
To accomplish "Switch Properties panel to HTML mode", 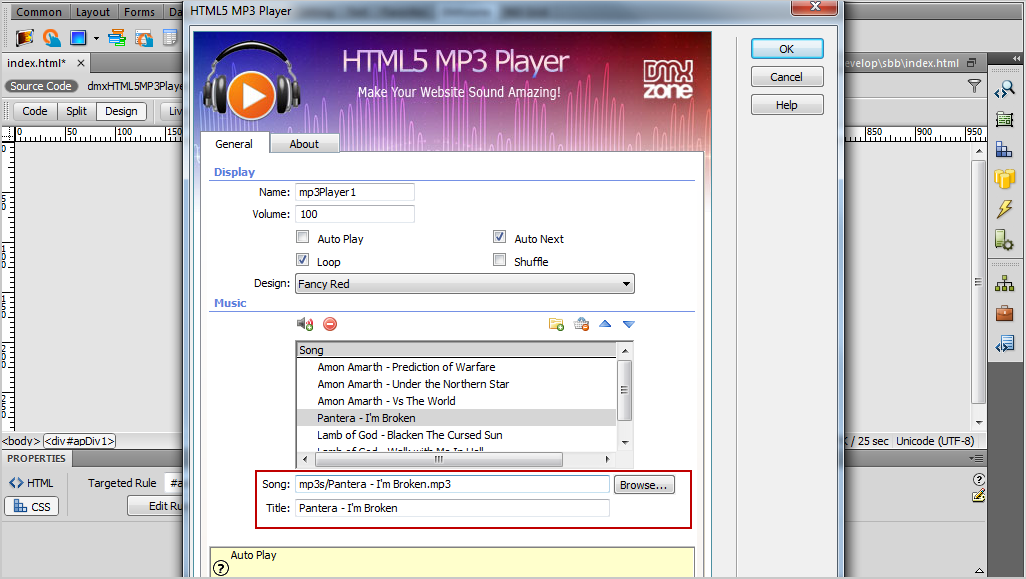I will pos(31,483).
